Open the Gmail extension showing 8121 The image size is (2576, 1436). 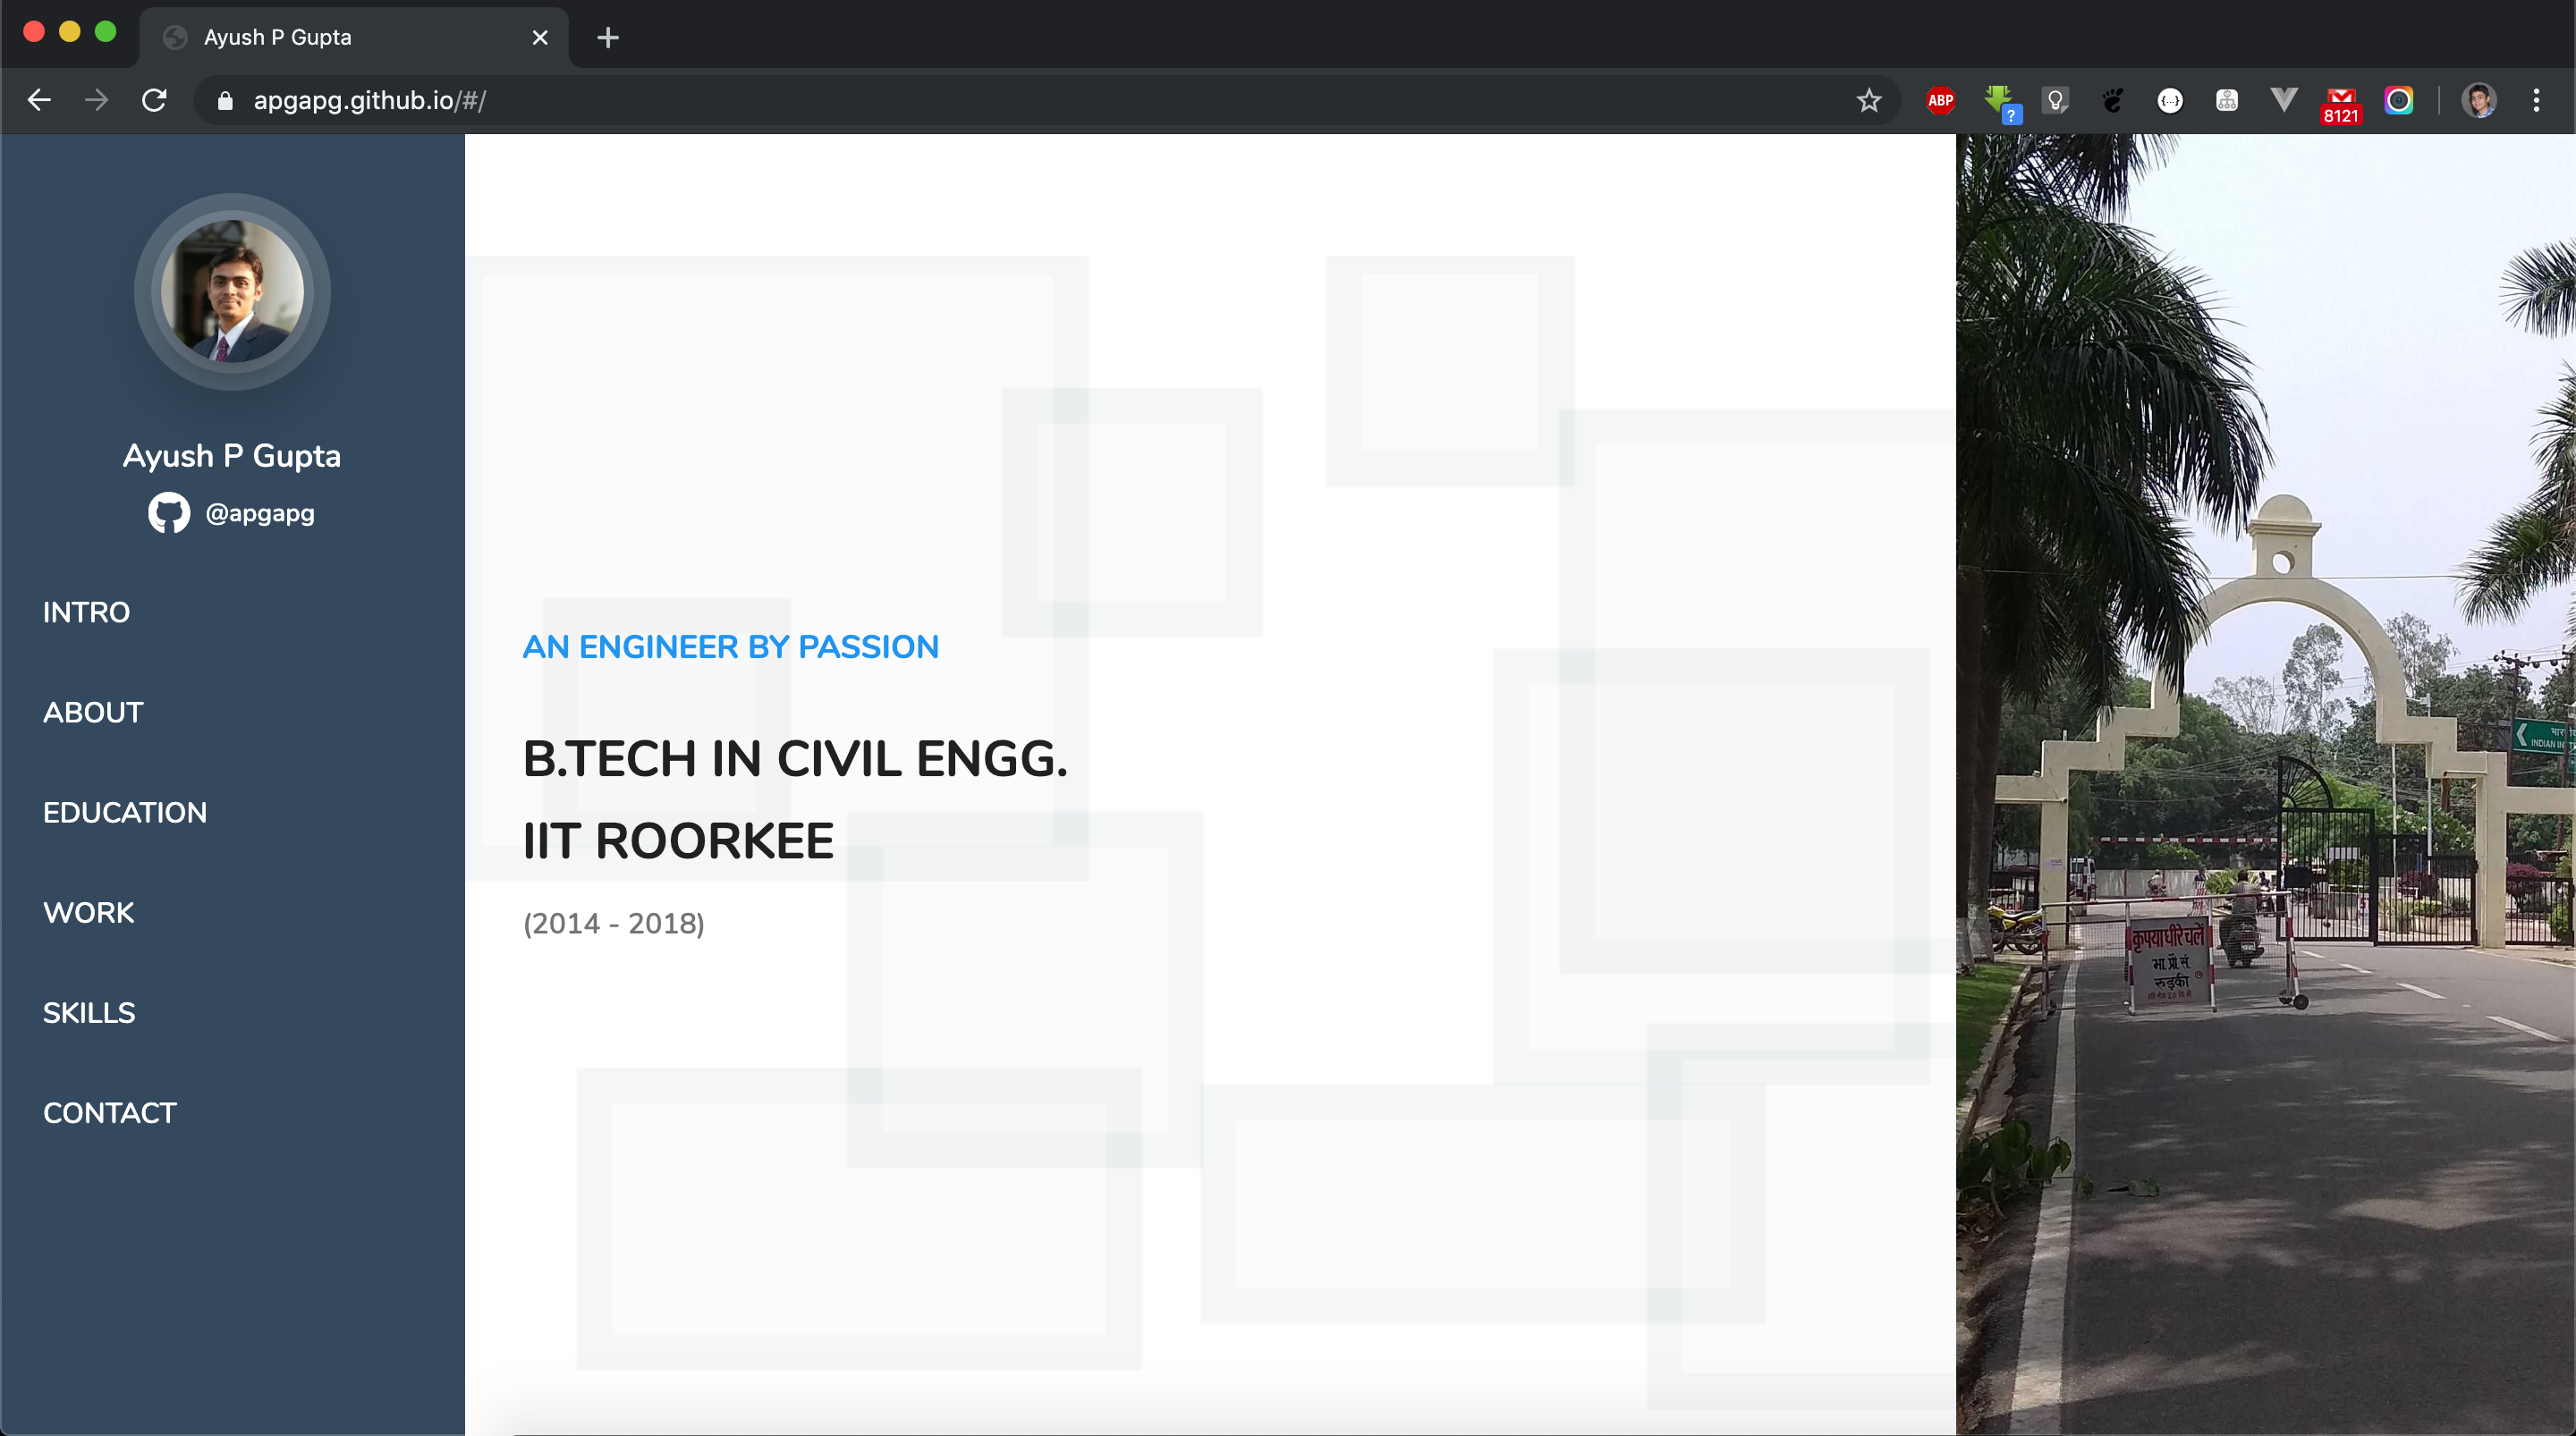(2340, 102)
